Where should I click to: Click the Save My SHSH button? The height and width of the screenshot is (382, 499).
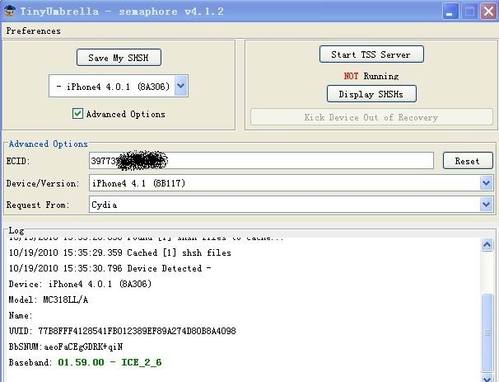pyautogui.click(x=119, y=58)
